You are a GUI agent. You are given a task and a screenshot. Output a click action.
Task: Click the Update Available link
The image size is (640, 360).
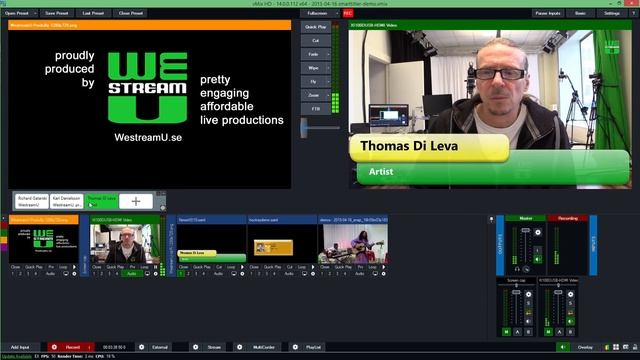tap(17, 356)
